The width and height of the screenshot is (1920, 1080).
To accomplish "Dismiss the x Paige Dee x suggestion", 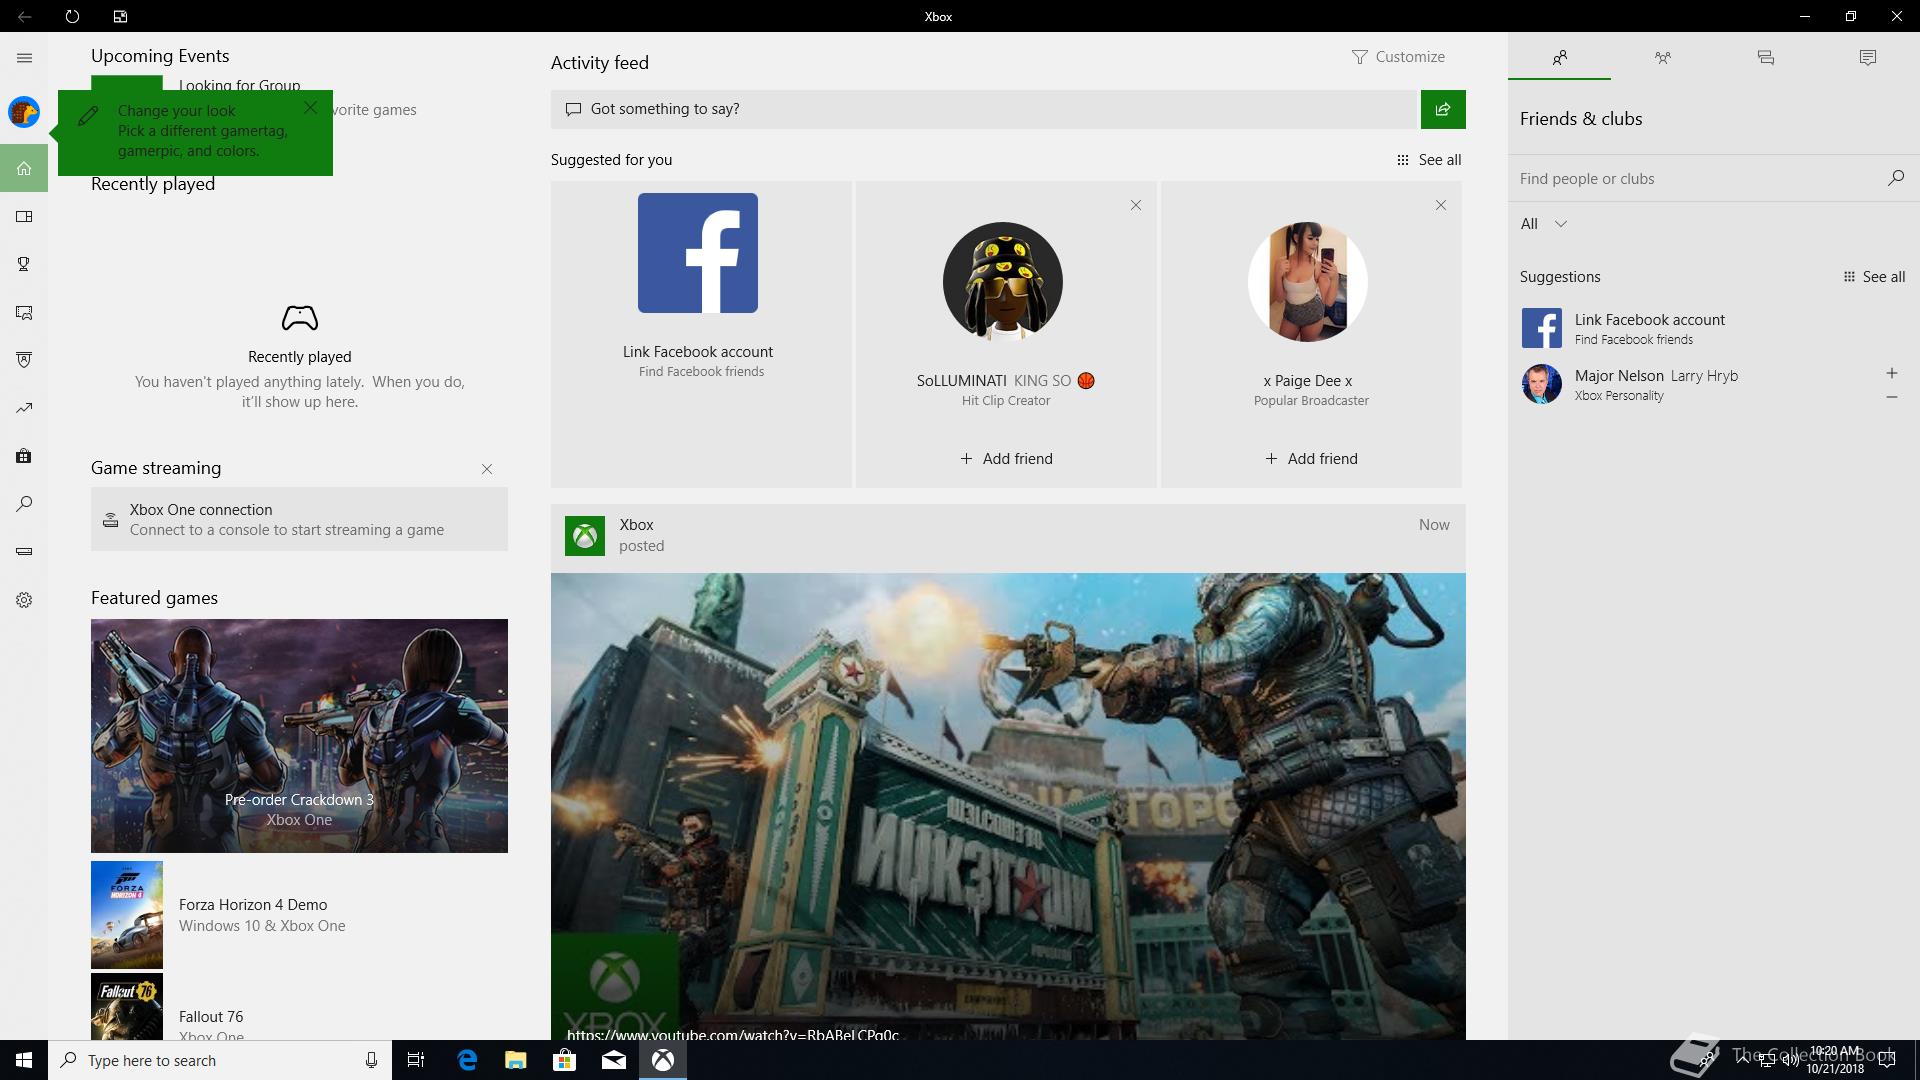I will [x=1441, y=205].
